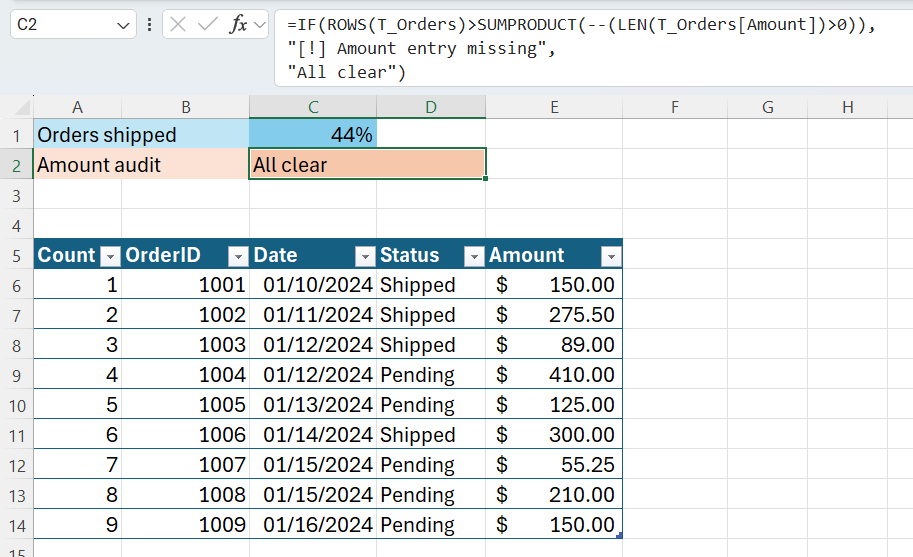Select row 9 header
This screenshot has width=913, height=557.
coord(16,375)
